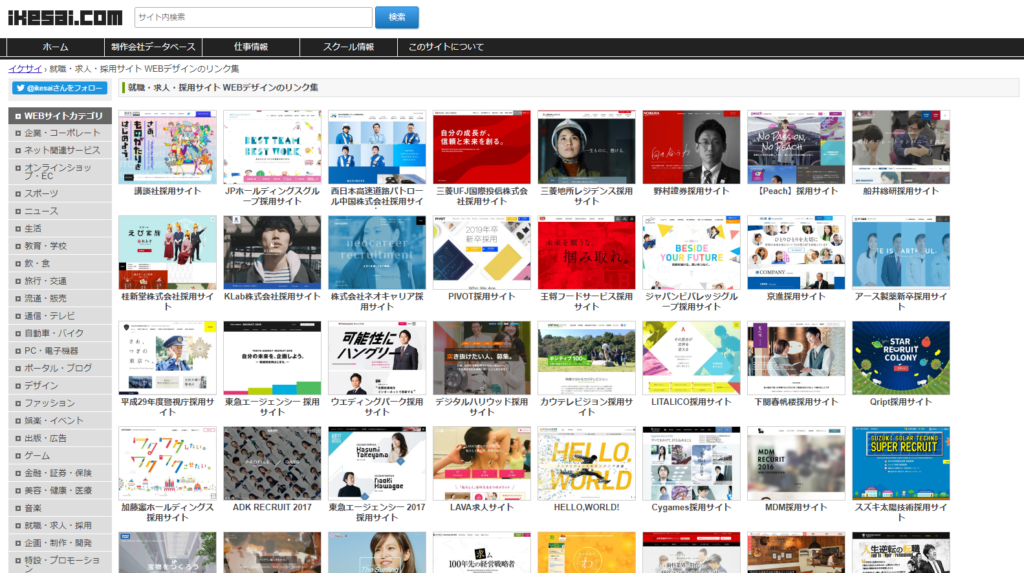Image resolution: width=1024 pixels, height=573 pixels.
Task: Open the 就職・求人・採用 sidebar category
Action: pyautogui.click(x=58, y=525)
